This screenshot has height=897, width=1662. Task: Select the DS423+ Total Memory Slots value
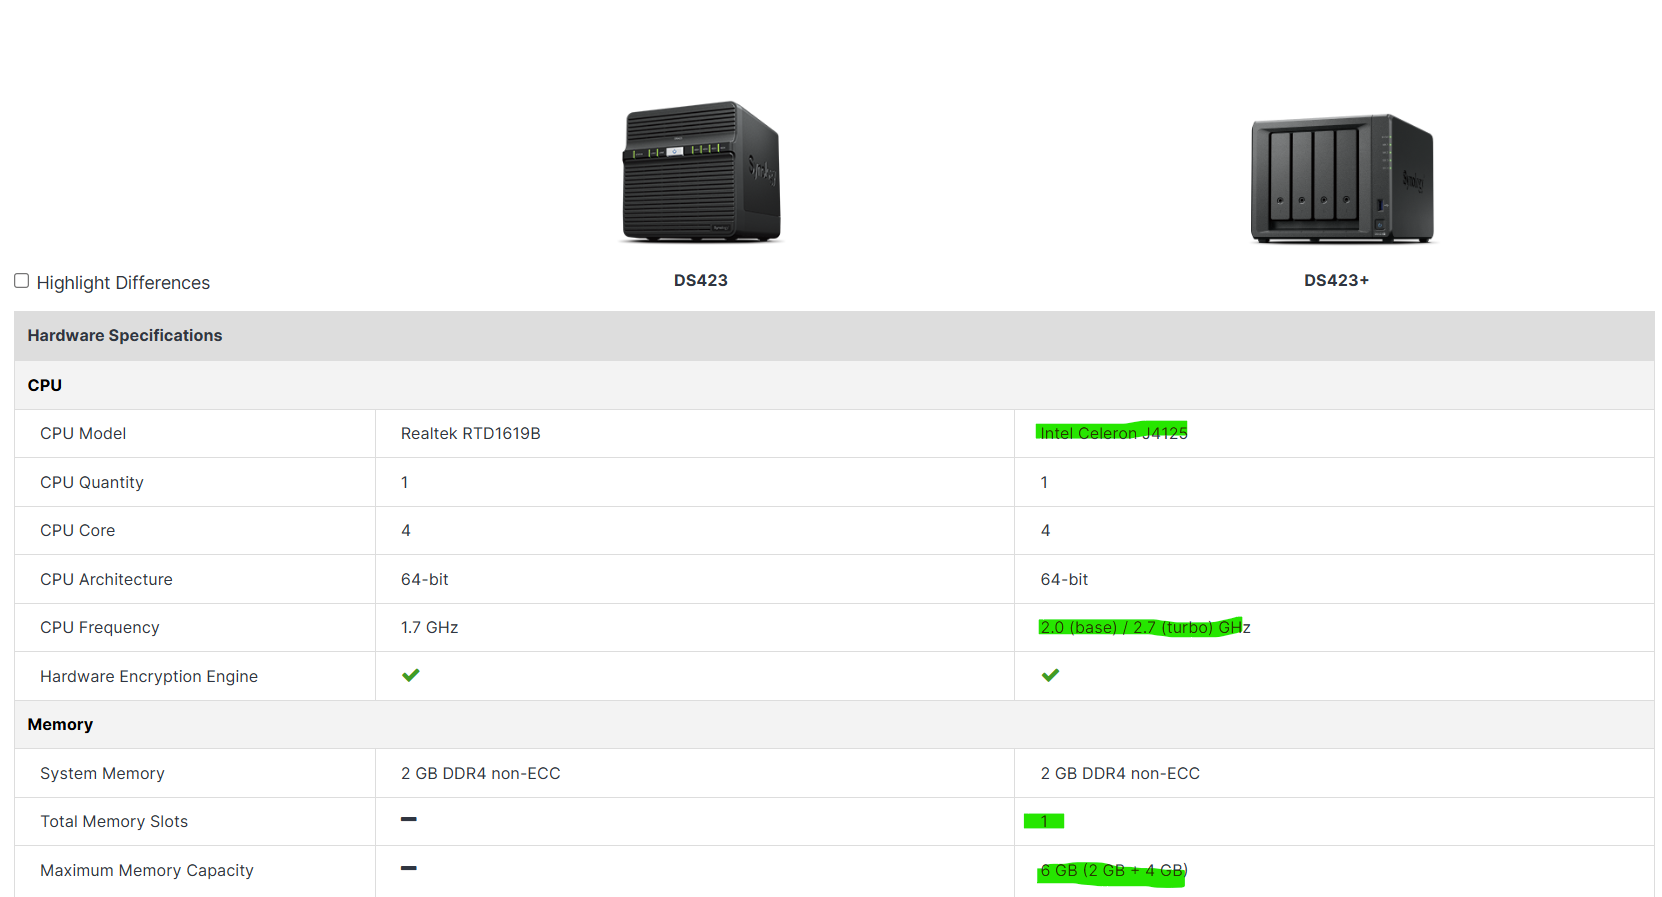pyautogui.click(x=1044, y=822)
